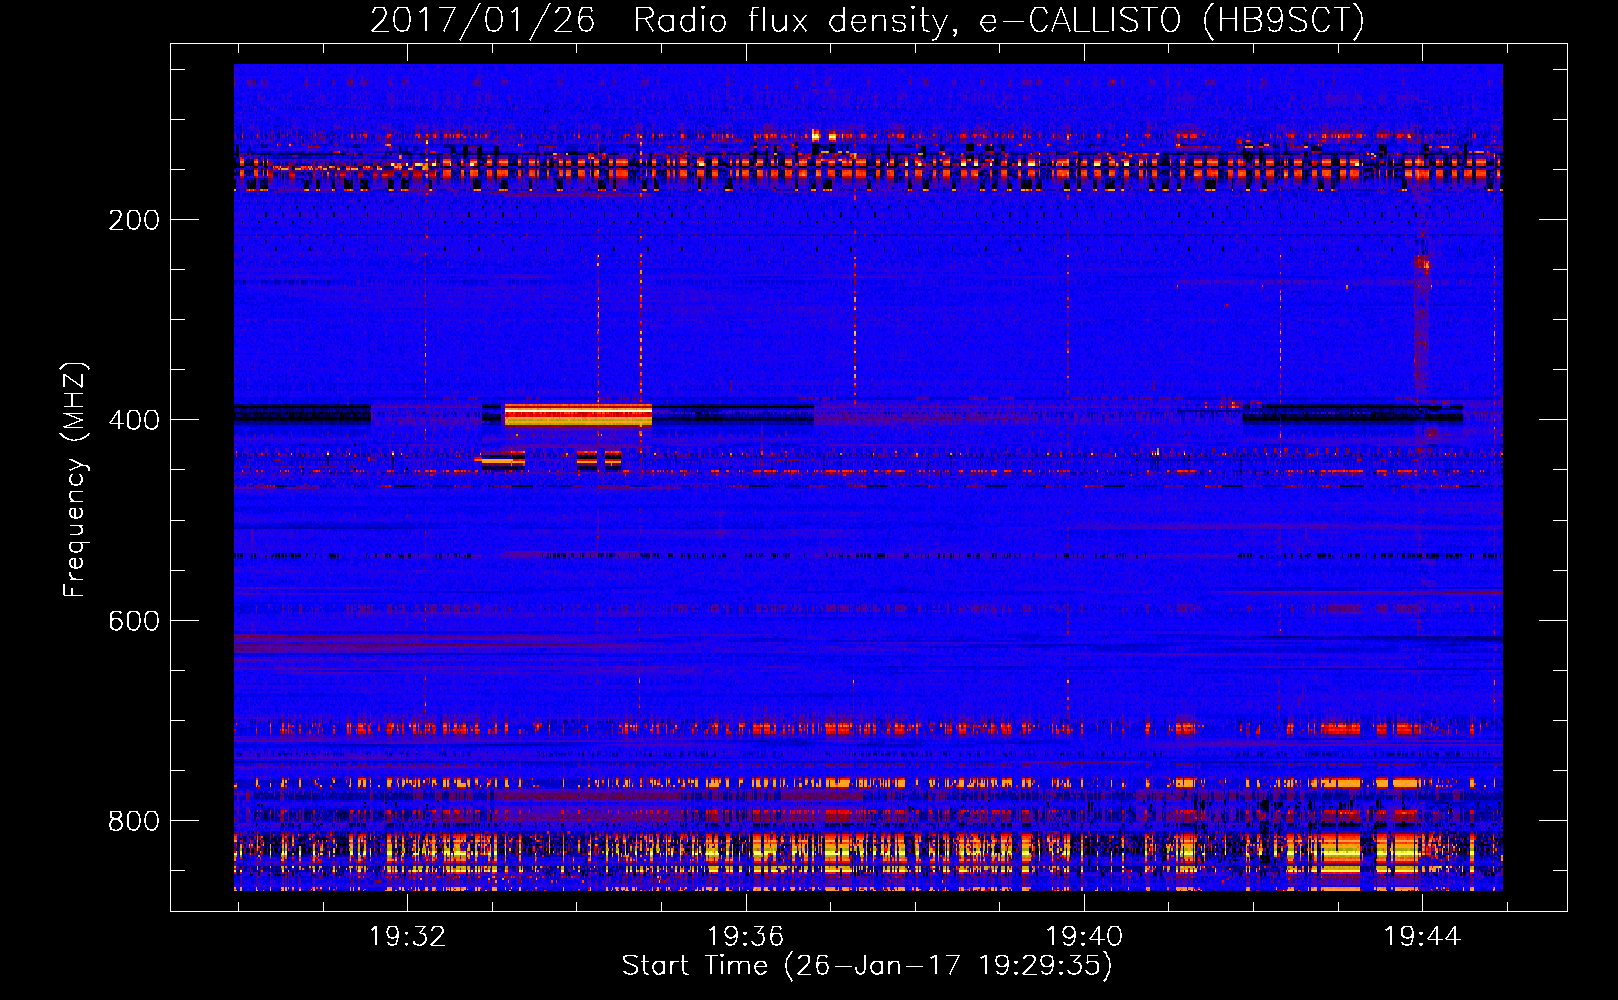The height and width of the screenshot is (1000, 1618).
Task: Click the "800" frequency tick label
Action: [134, 821]
